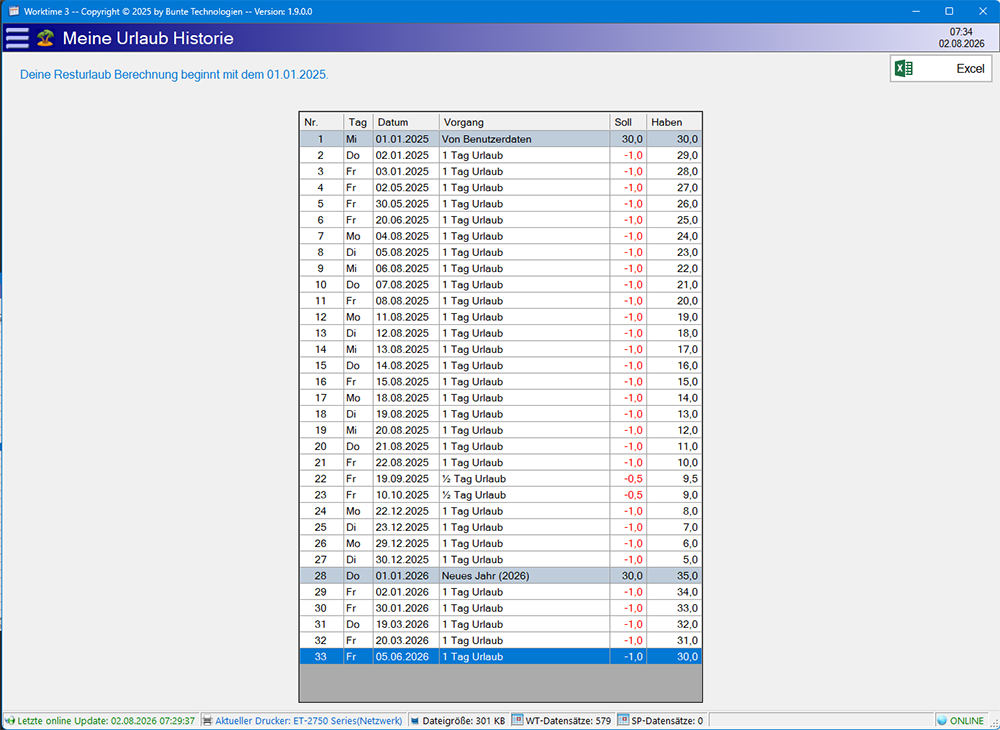This screenshot has width=1000, height=730.
Task: Click the Worktime app icon in title bar
Action: click(x=12, y=11)
